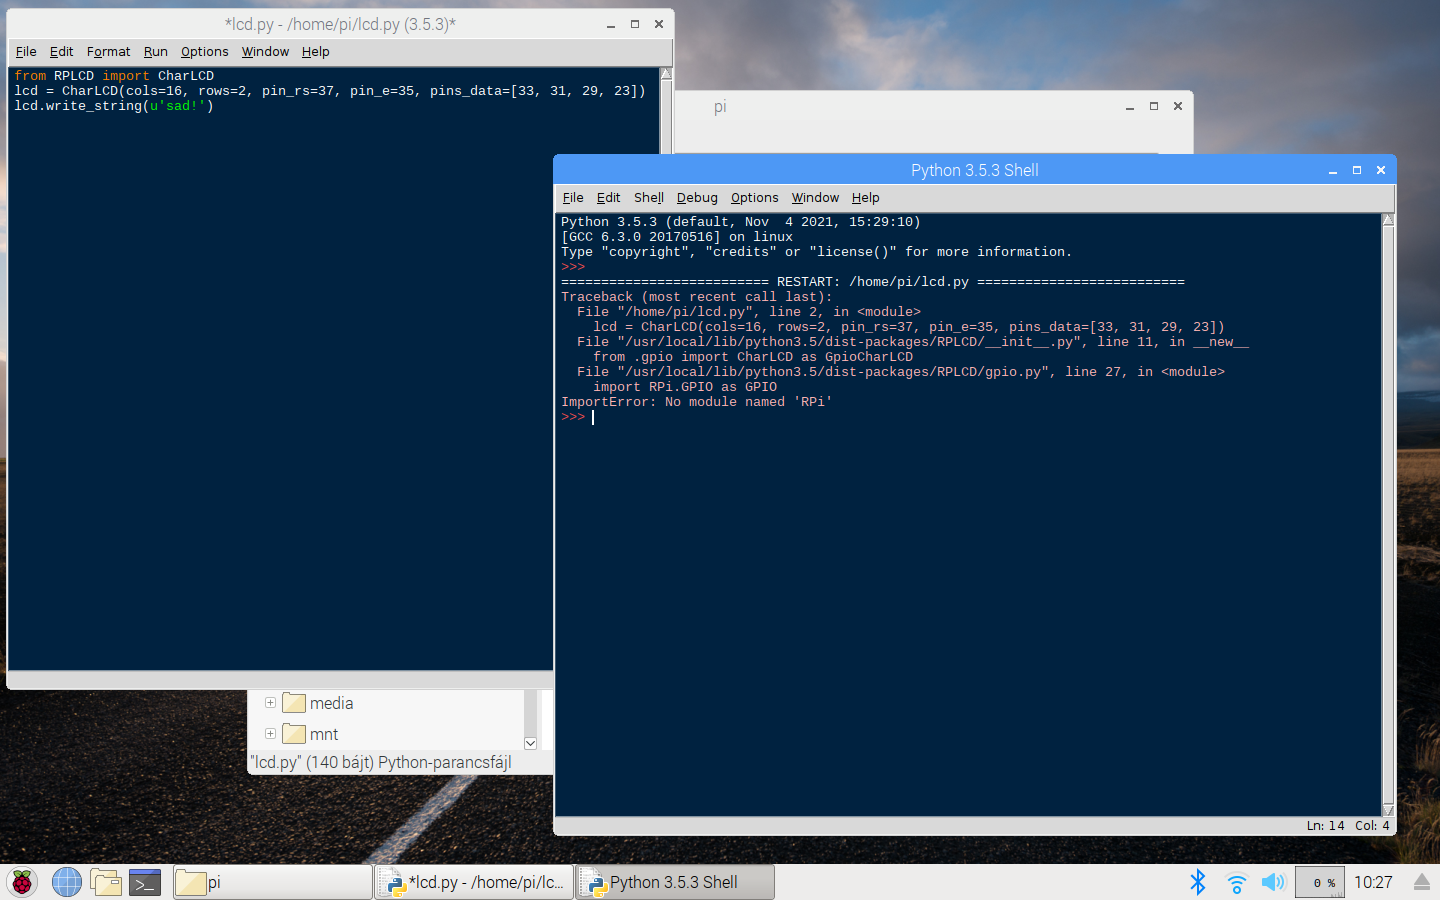Click the lcd.write_string line in editor
This screenshot has height=900, width=1440.
click(114, 106)
